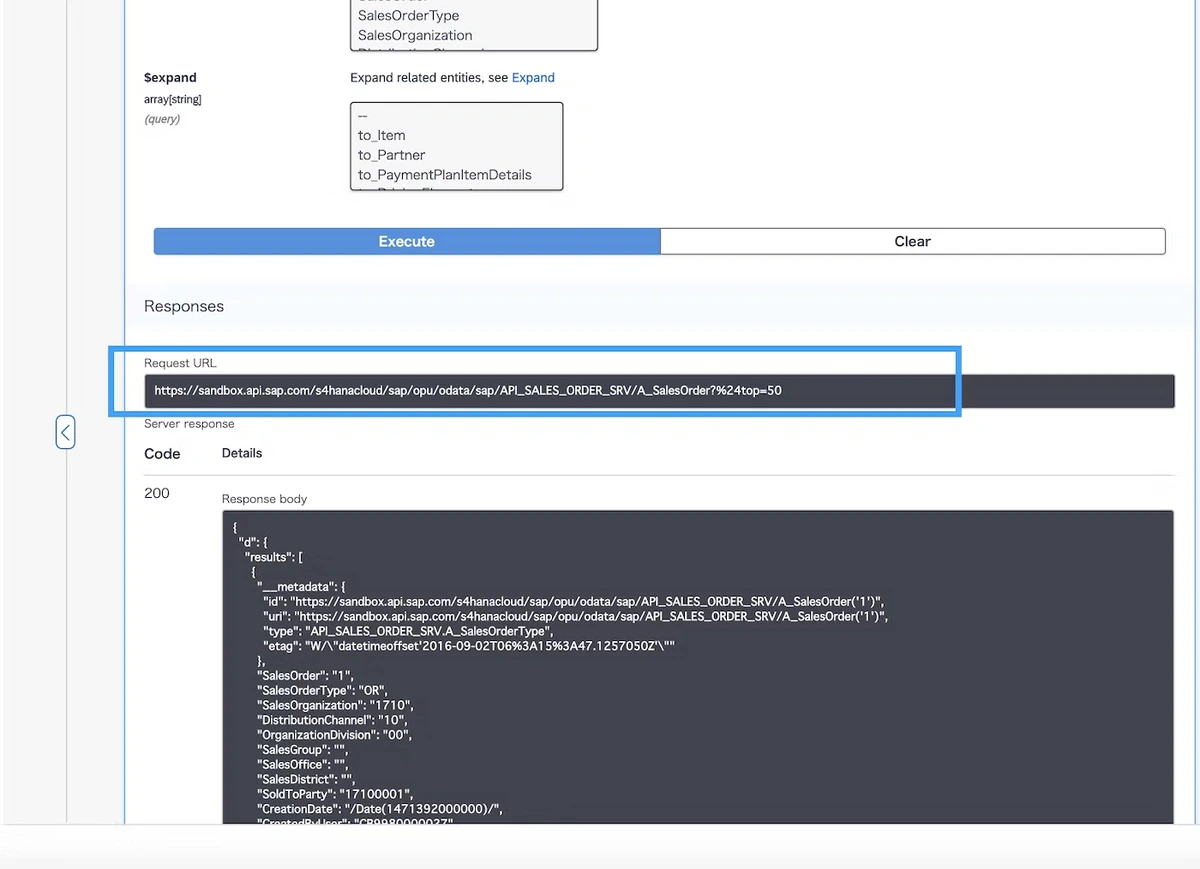Click the $expand parameter name
Viewport: 1200px width, 869px height.
170,77
